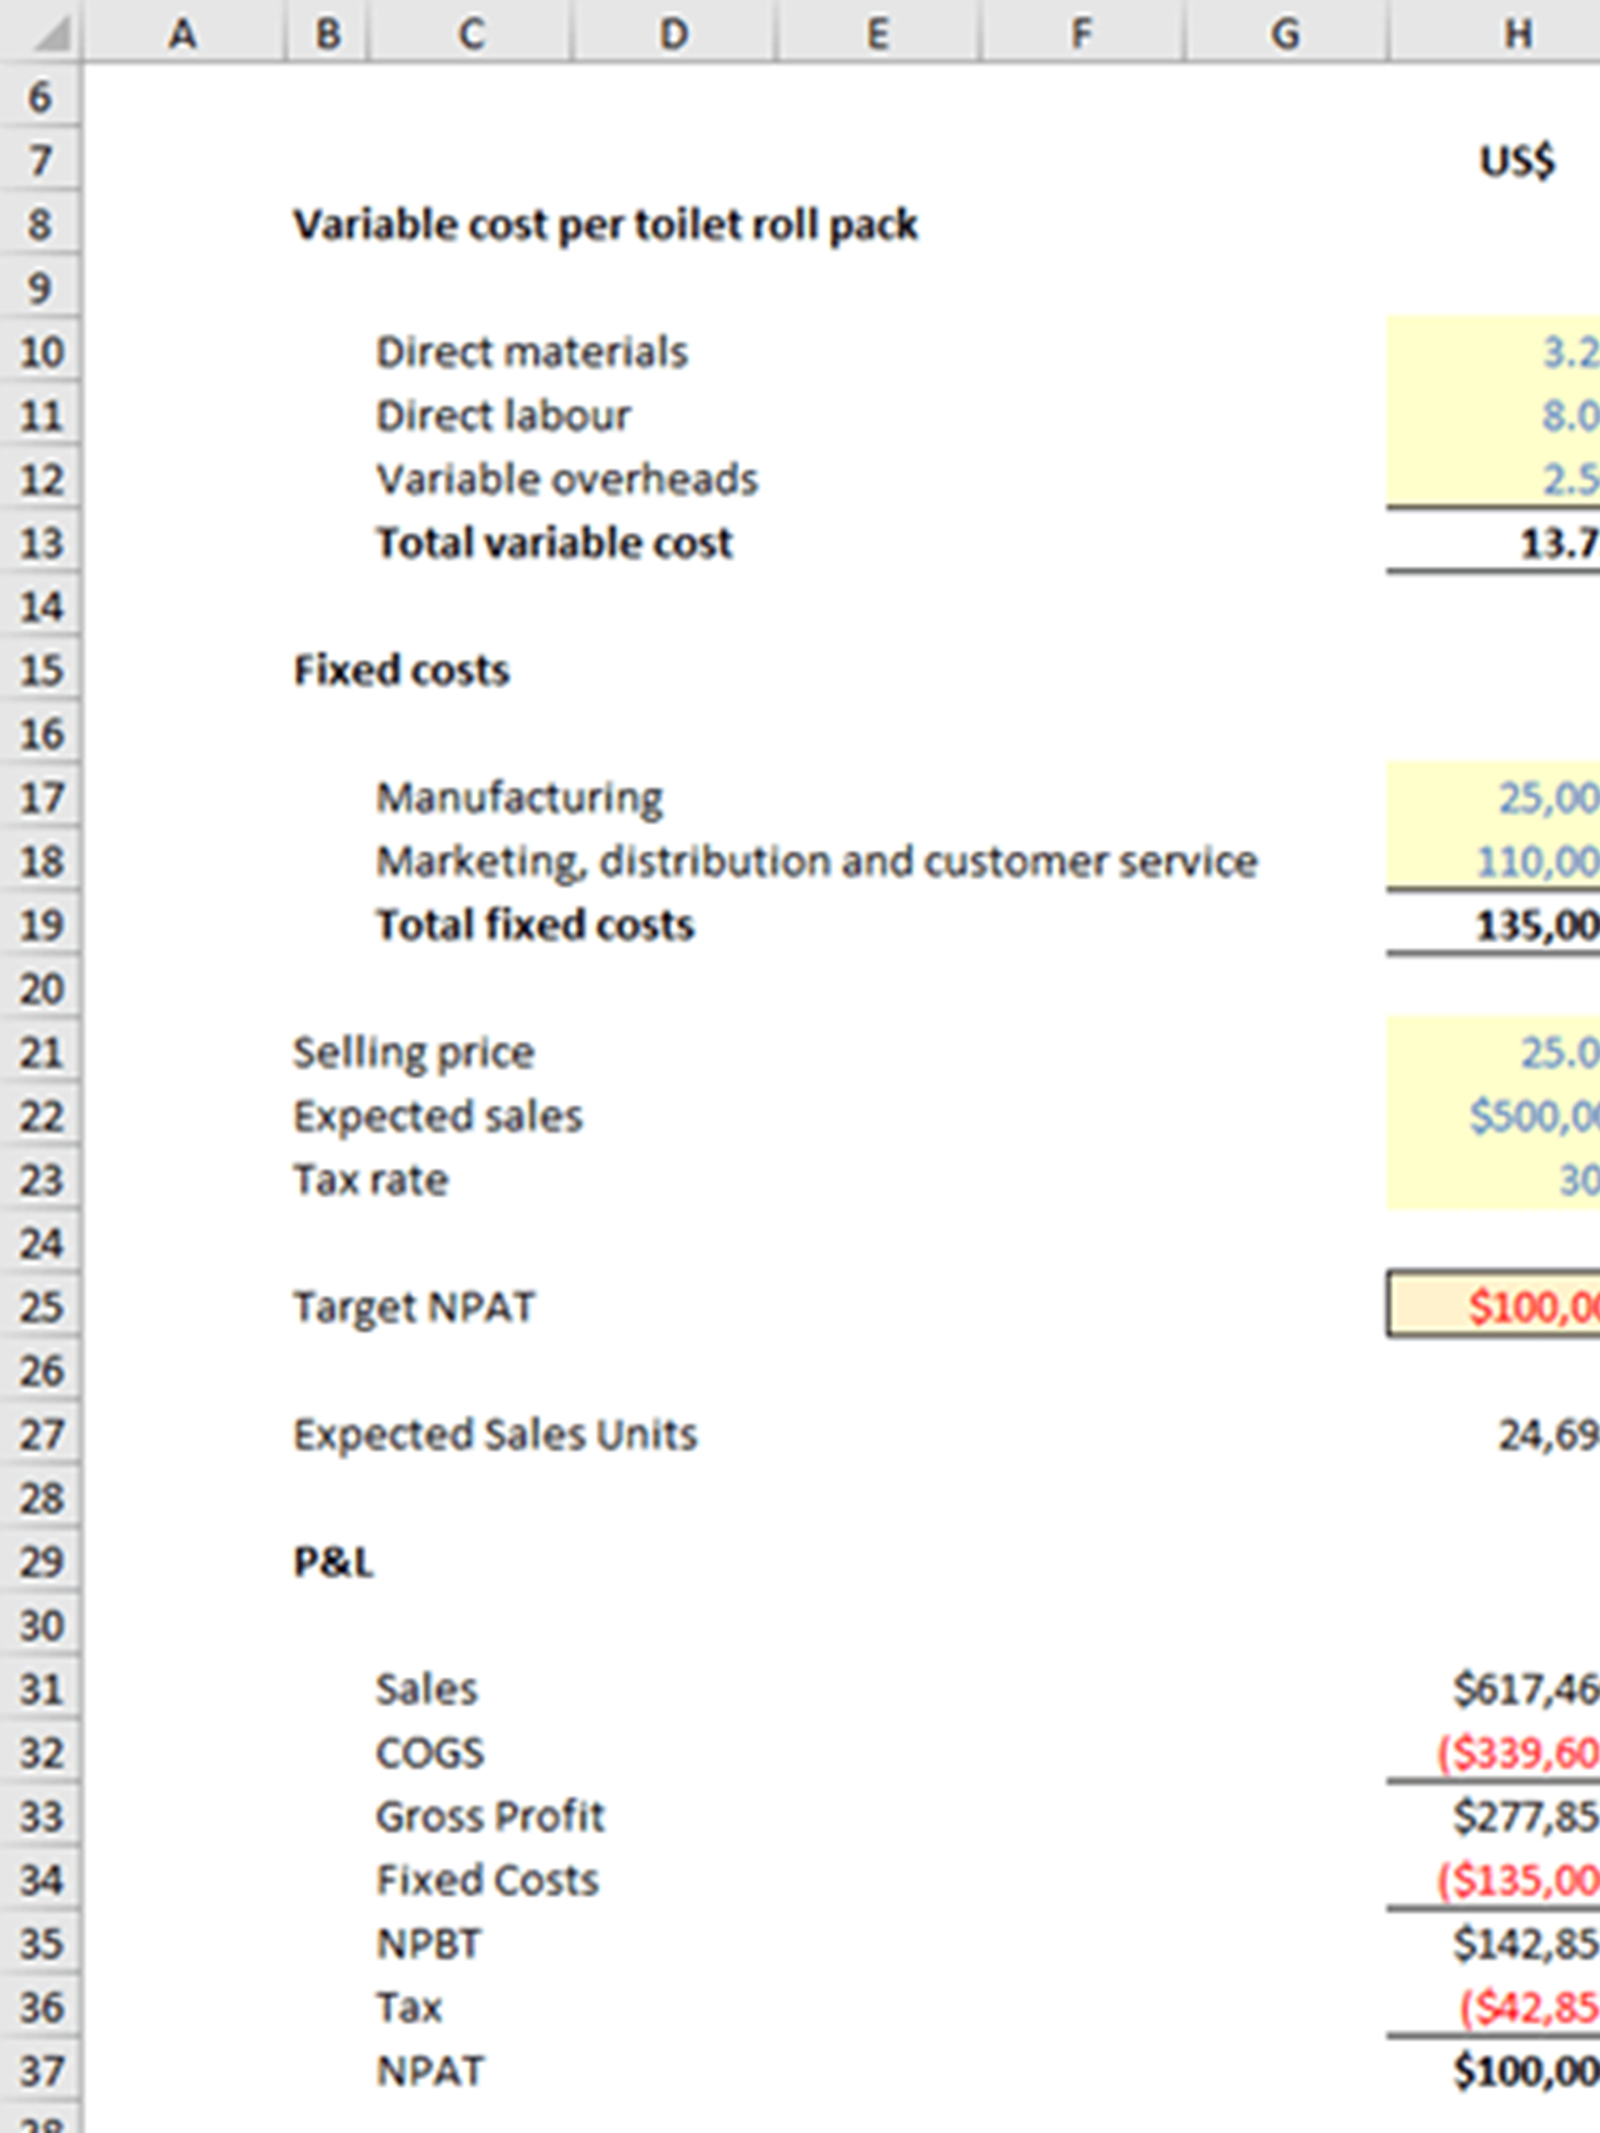Click the 'Marketing, distribution and customer service' label
The height and width of the screenshot is (2133, 1600).
coord(816,862)
